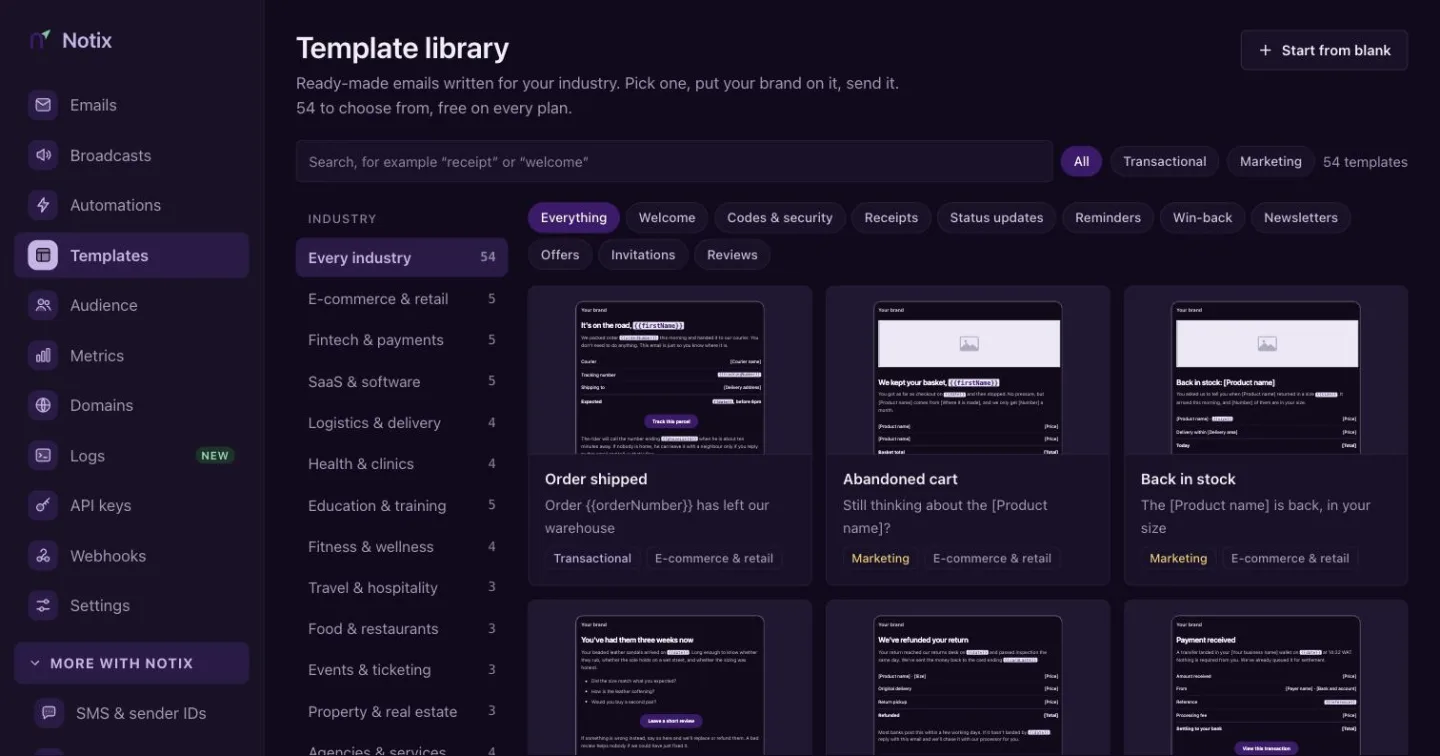Select the Welcome category chip
The height and width of the screenshot is (756, 1440).
tap(667, 218)
